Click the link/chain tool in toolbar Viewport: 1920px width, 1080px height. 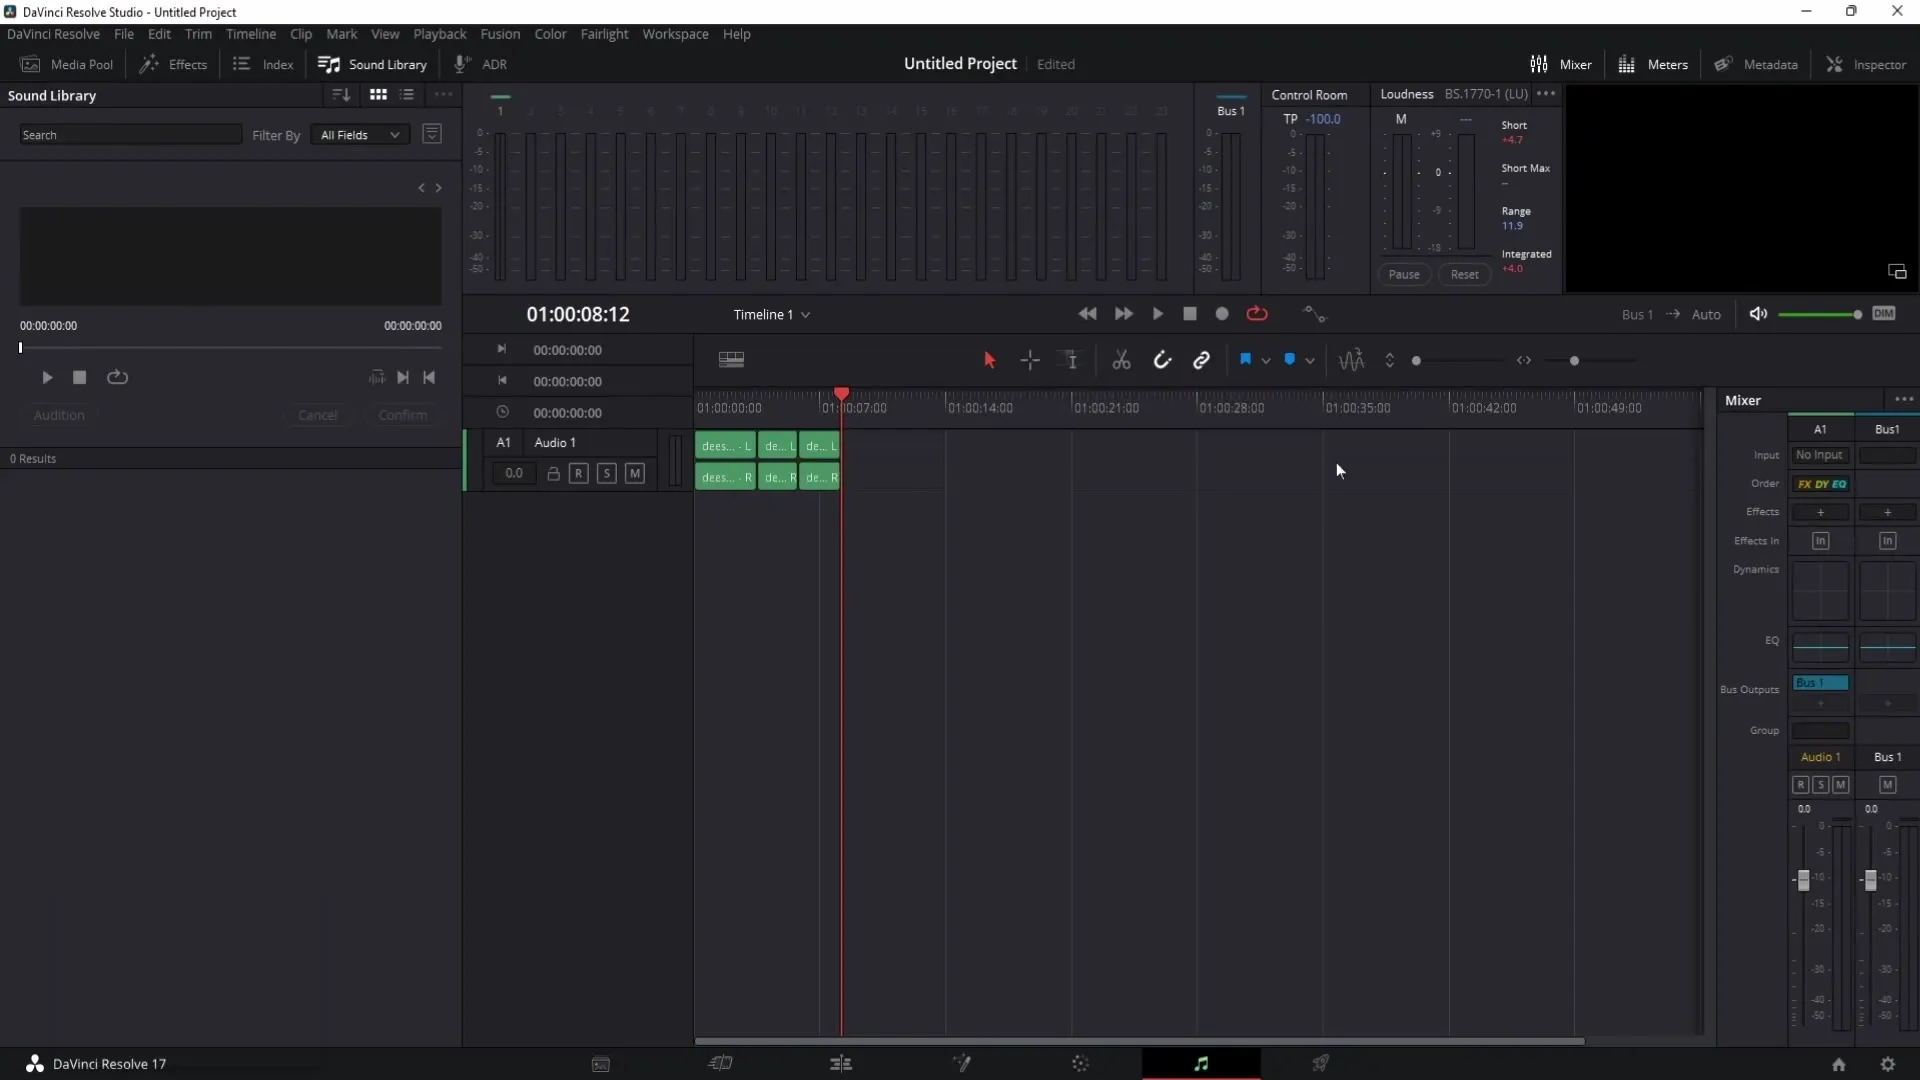pyautogui.click(x=1201, y=360)
